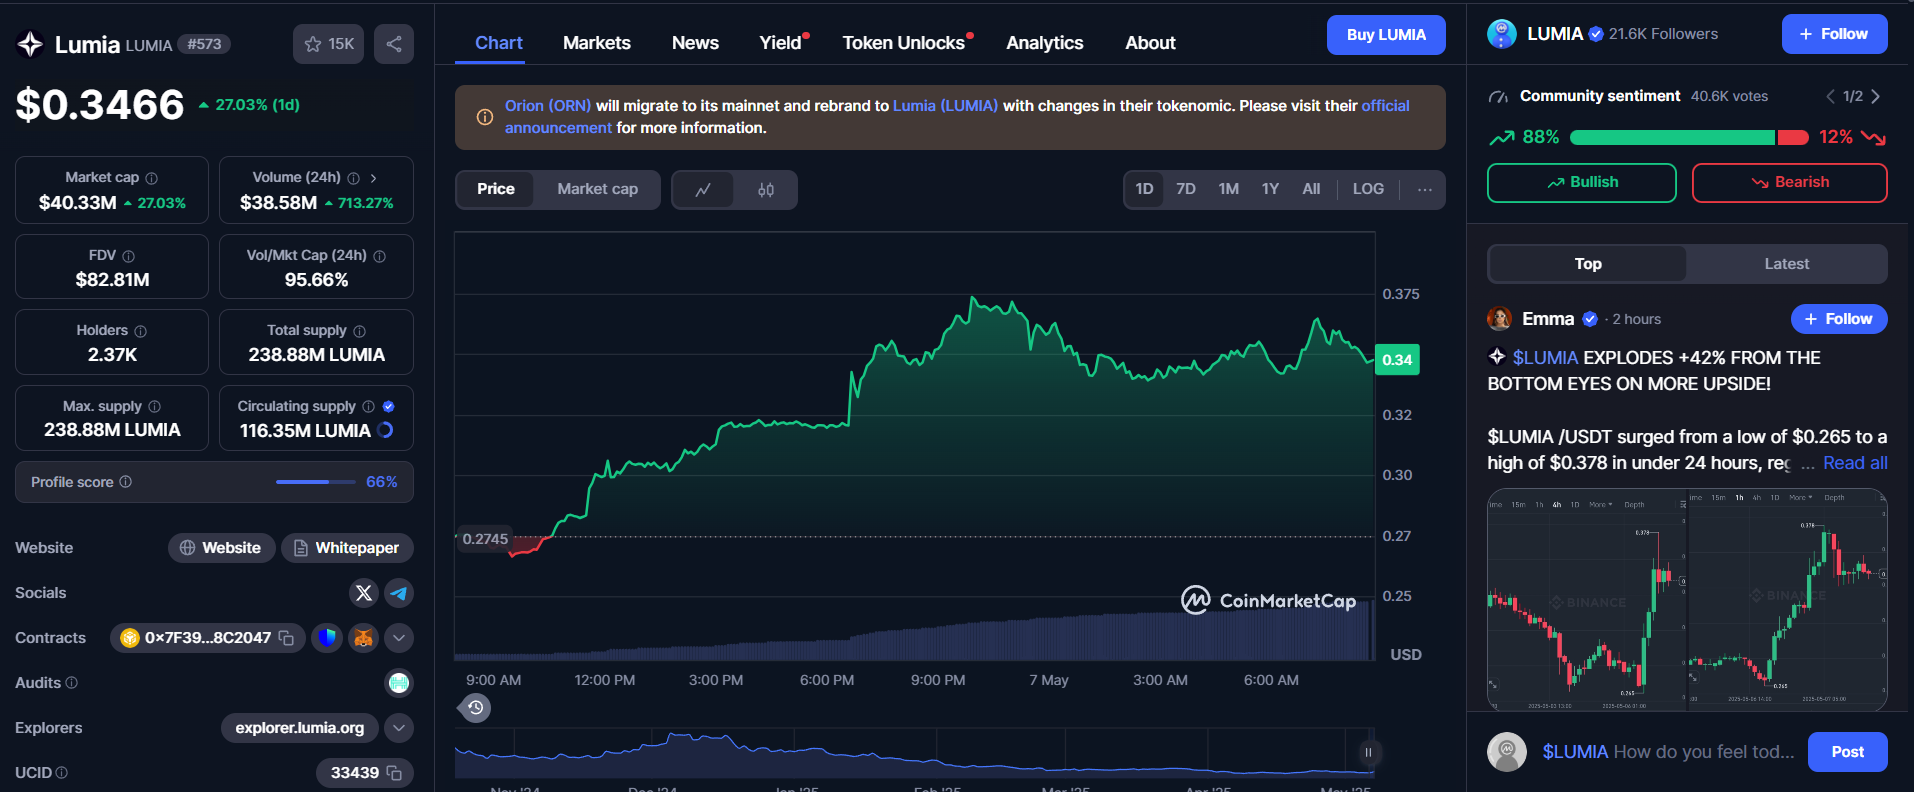This screenshot has height=792, width=1914.
Task: Switch the community feed to Latest
Action: point(1786,264)
